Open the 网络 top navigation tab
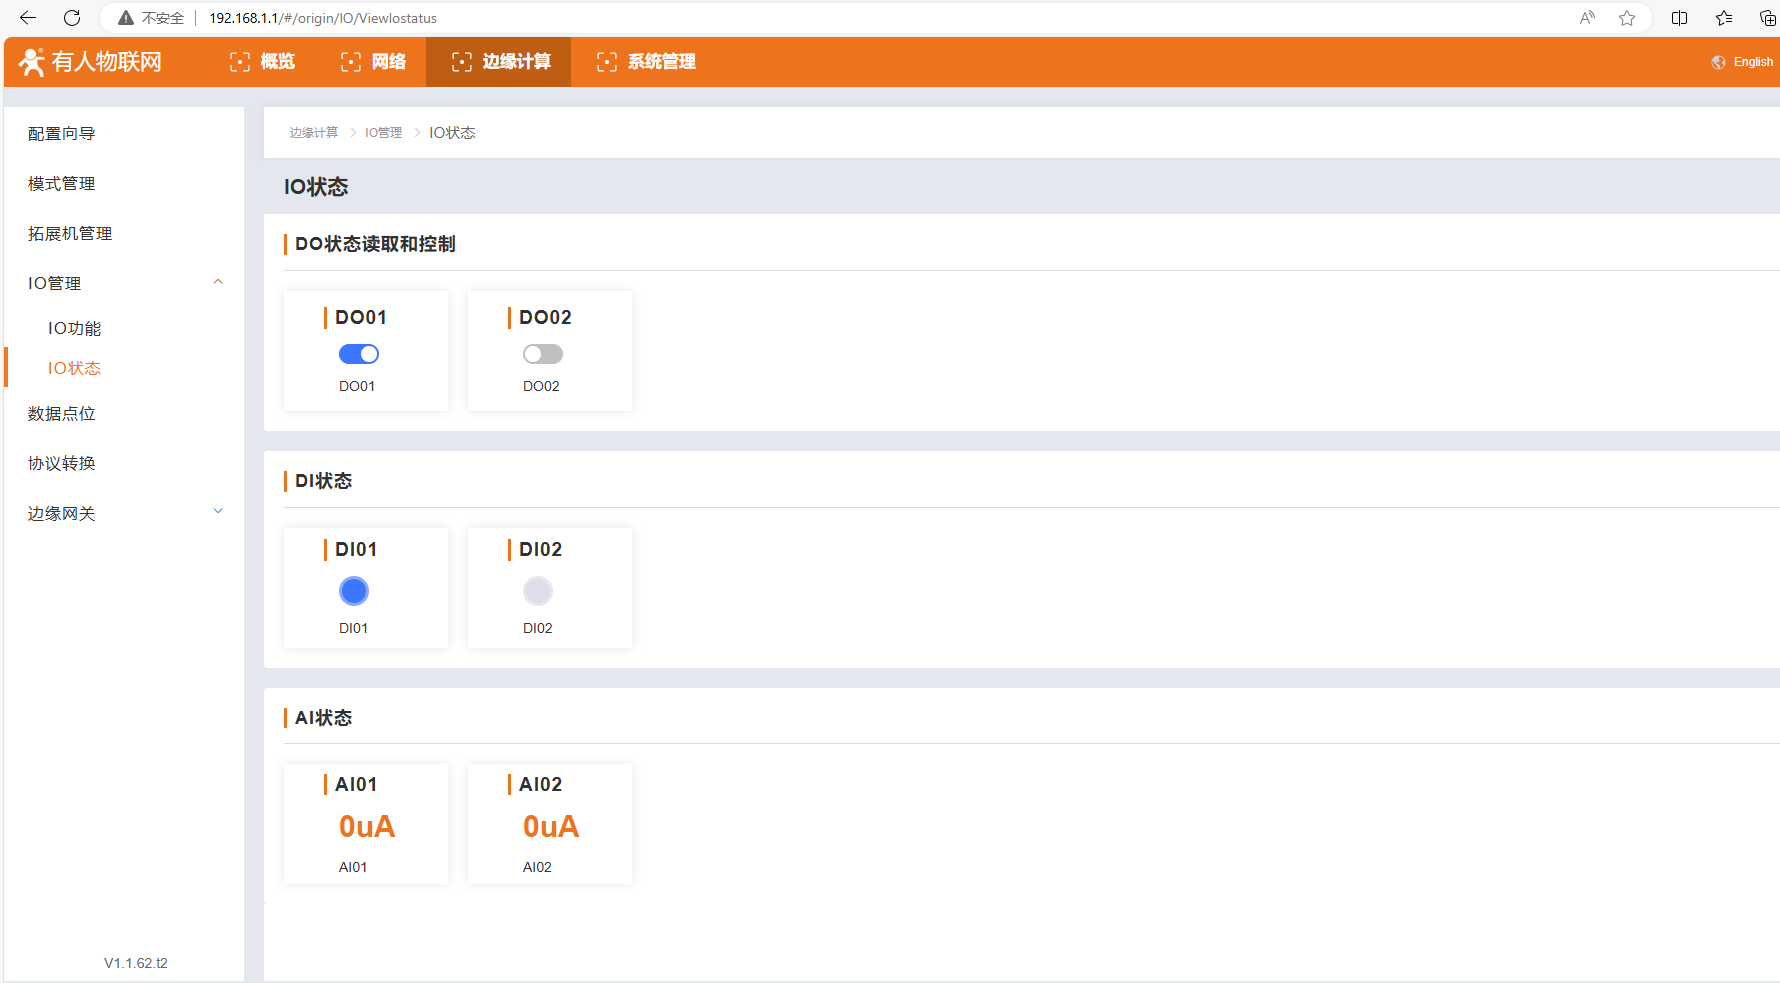Screen dimensions: 1780x983 coord(374,62)
